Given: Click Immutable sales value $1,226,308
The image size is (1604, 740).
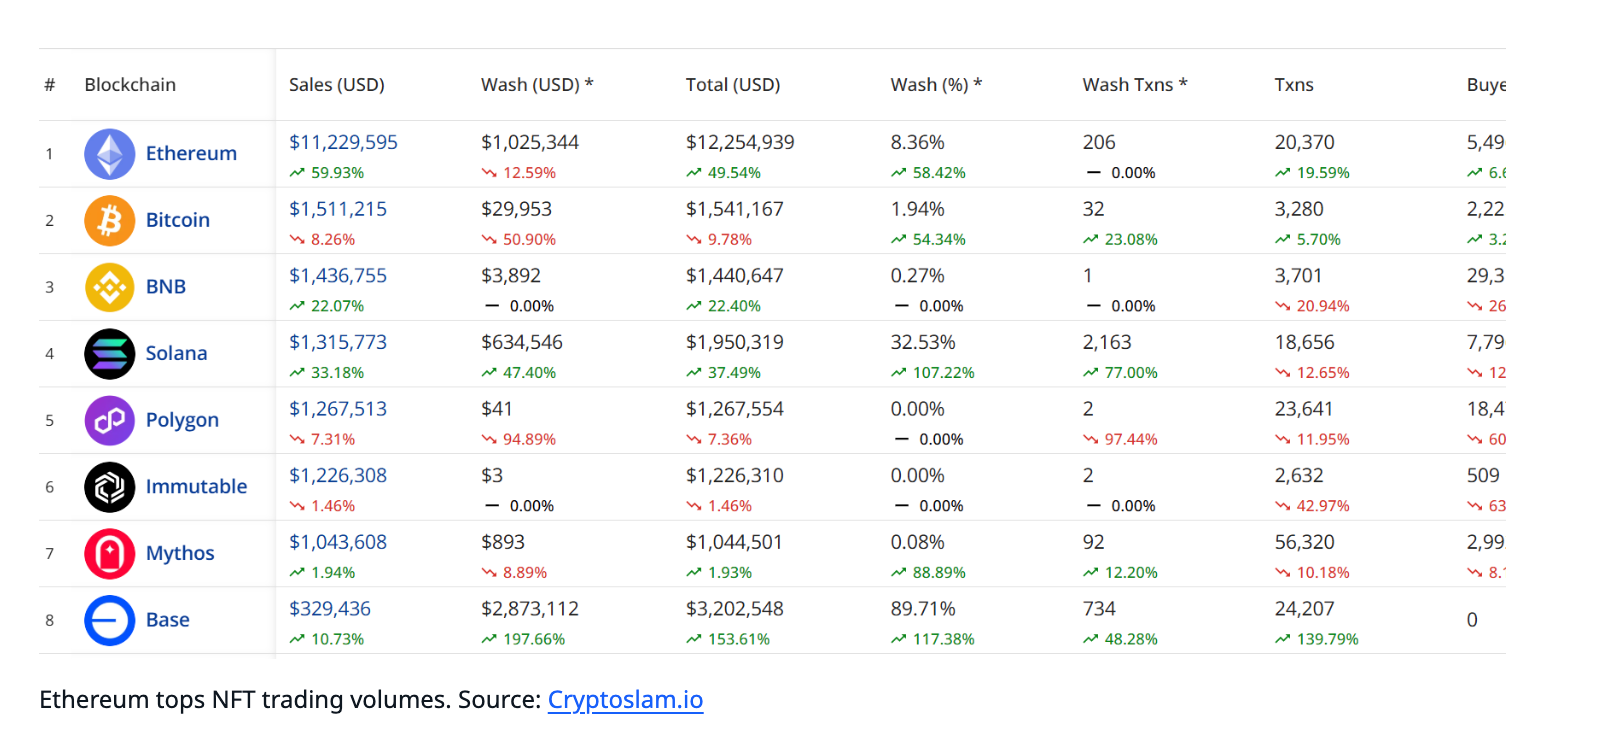Looking at the screenshot, I should (338, 475).
